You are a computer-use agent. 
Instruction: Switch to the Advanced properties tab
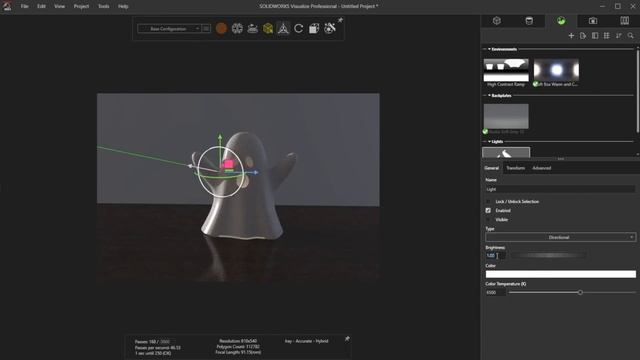tap(542, 168)
